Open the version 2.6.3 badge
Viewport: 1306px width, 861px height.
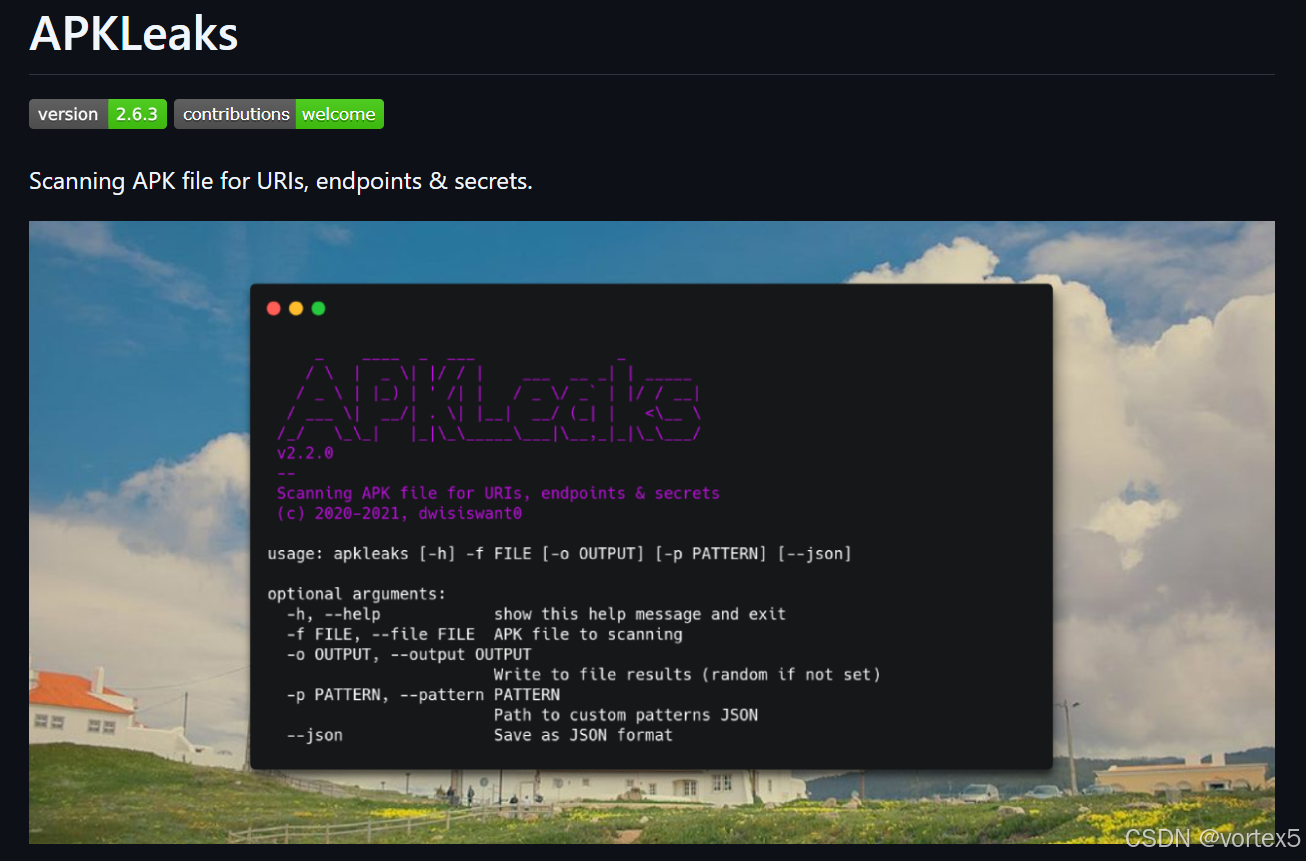point(97,114)
